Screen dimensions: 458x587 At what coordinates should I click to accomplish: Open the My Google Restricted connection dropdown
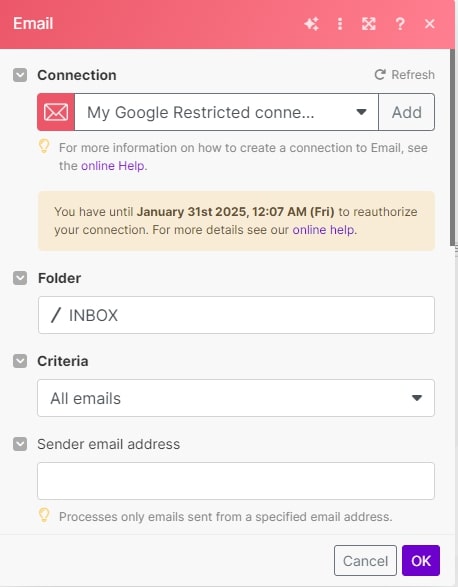226,112
